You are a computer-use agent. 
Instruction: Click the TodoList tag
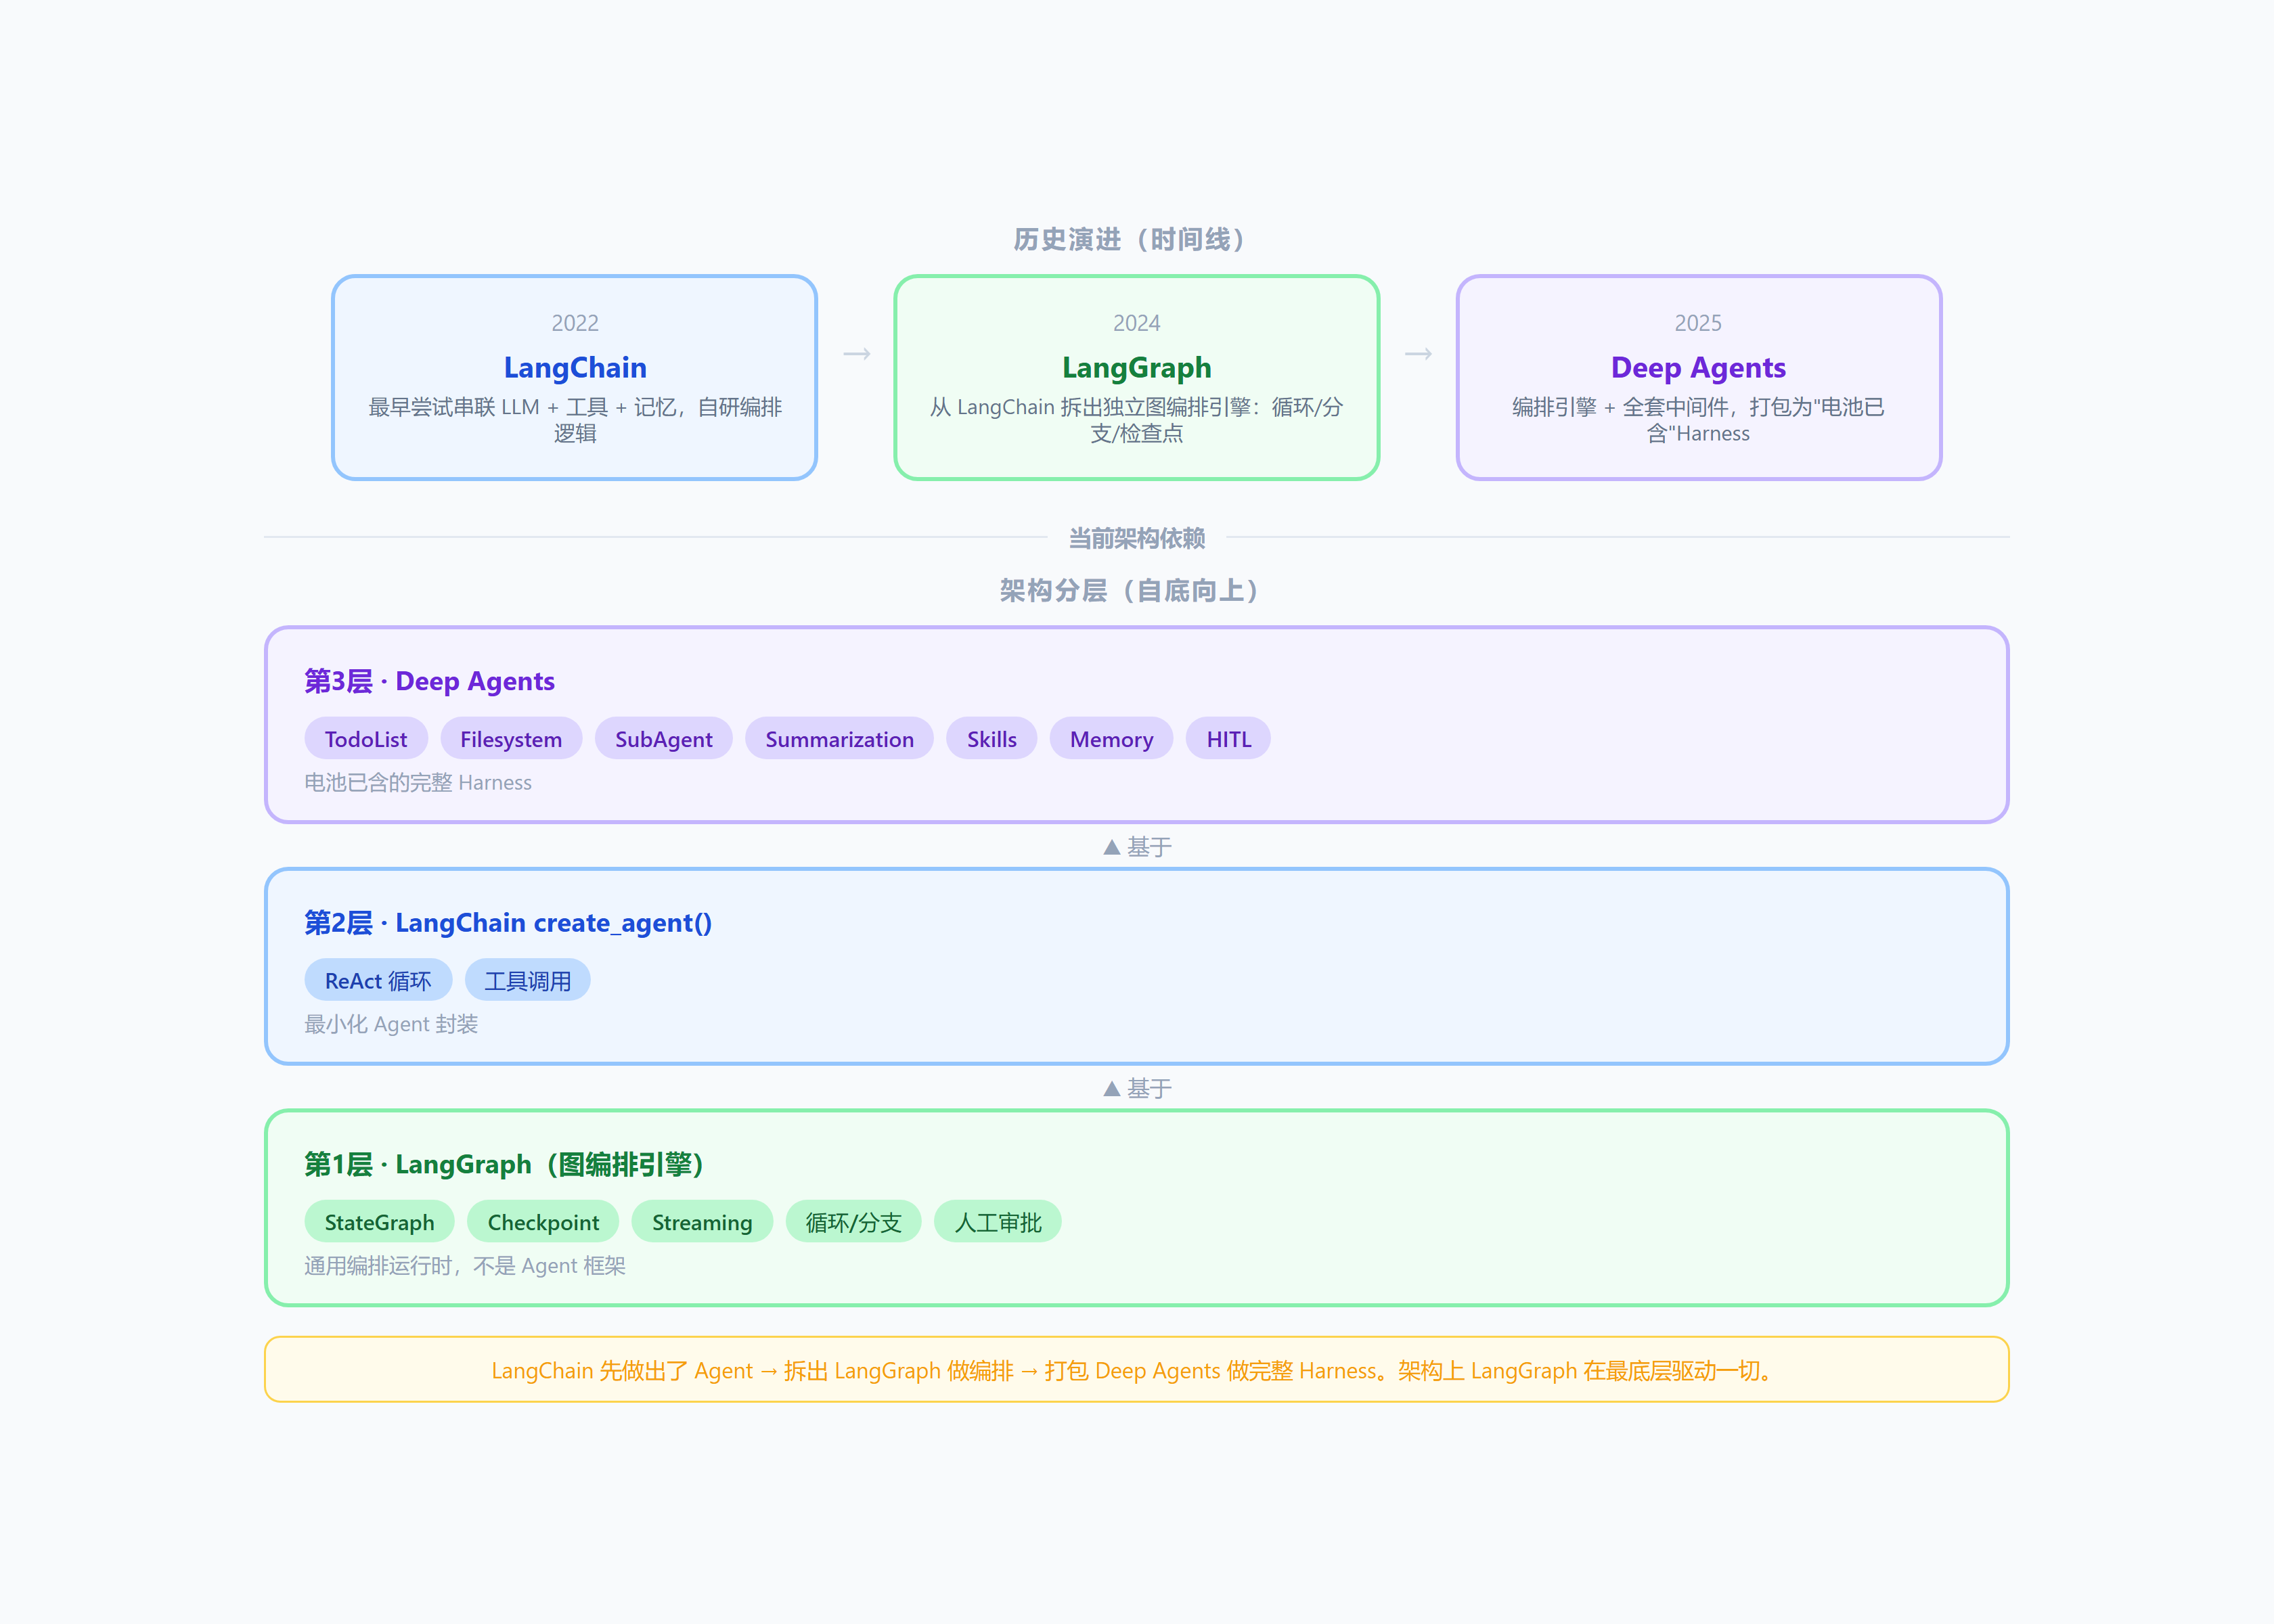366,739
